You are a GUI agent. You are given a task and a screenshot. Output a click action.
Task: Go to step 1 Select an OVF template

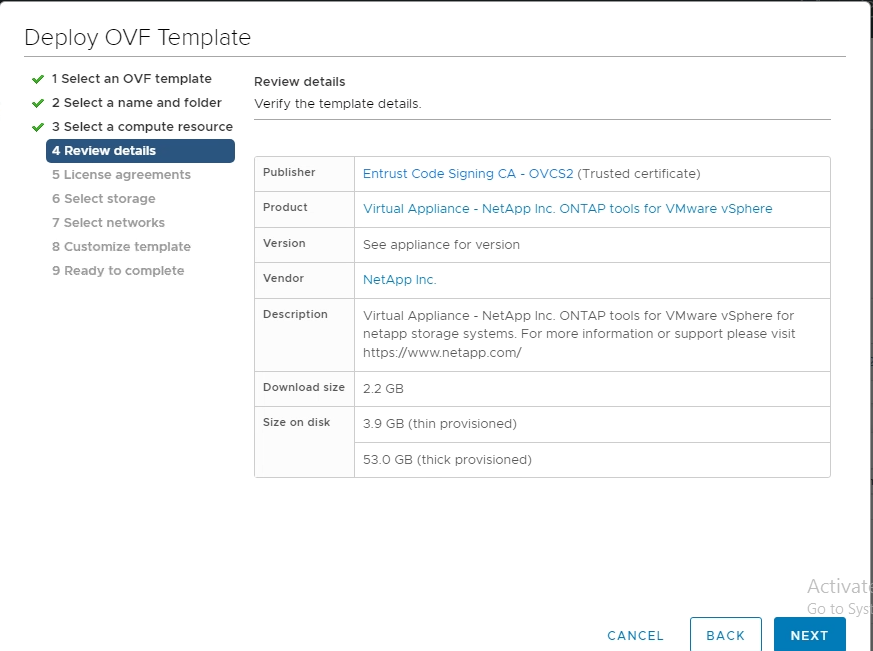131,79
